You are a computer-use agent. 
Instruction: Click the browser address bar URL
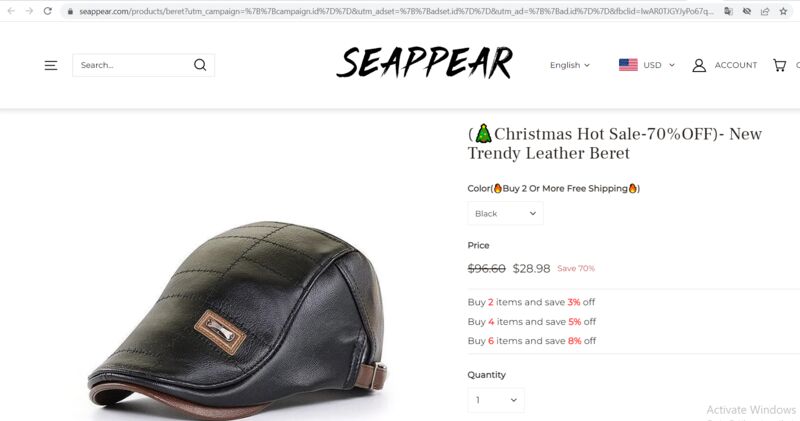pyautogui.click(x=396, y=11)
